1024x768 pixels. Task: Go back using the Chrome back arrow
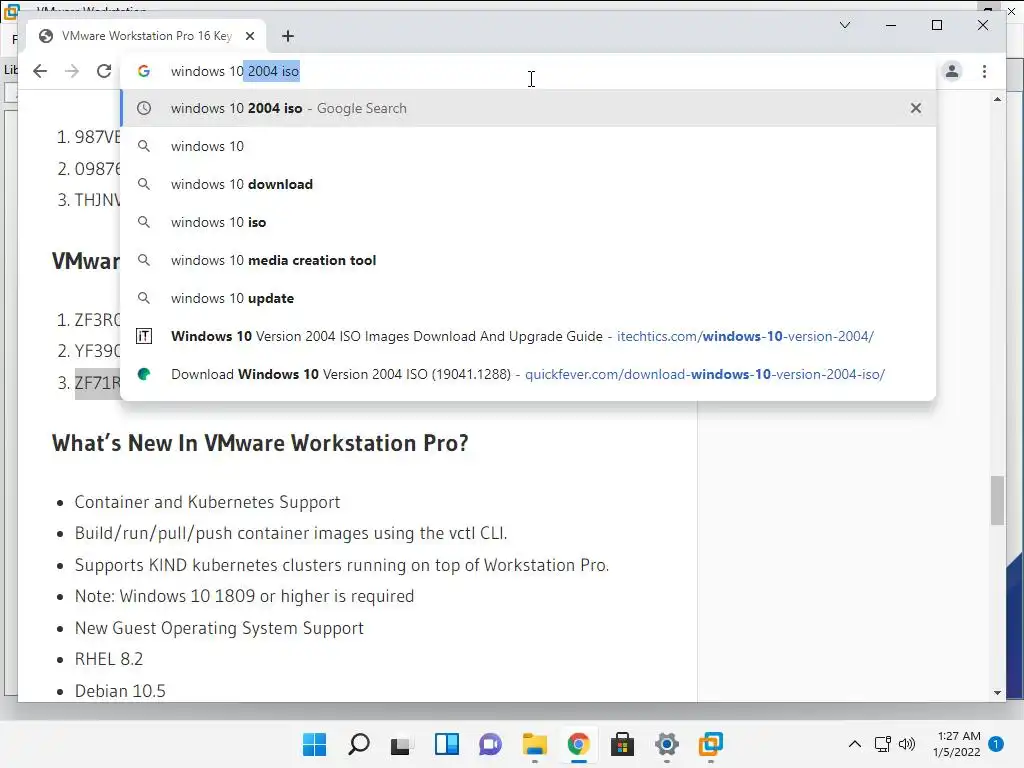[x=40, y=71]
